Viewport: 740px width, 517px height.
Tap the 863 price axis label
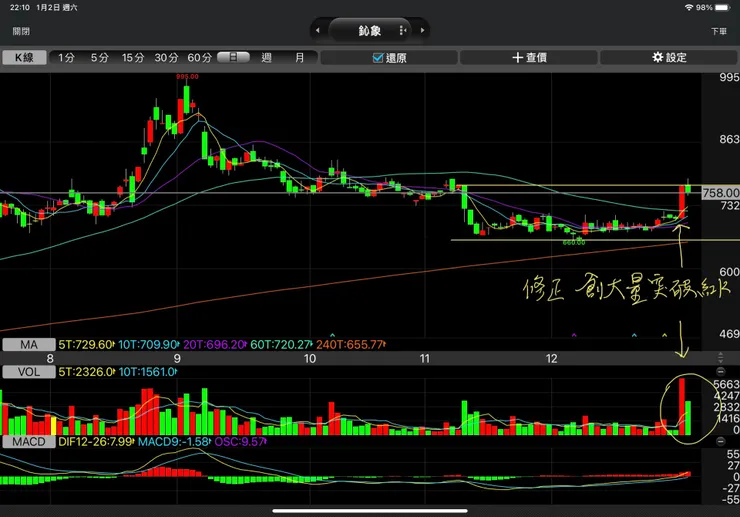click(x=729, y=139)
